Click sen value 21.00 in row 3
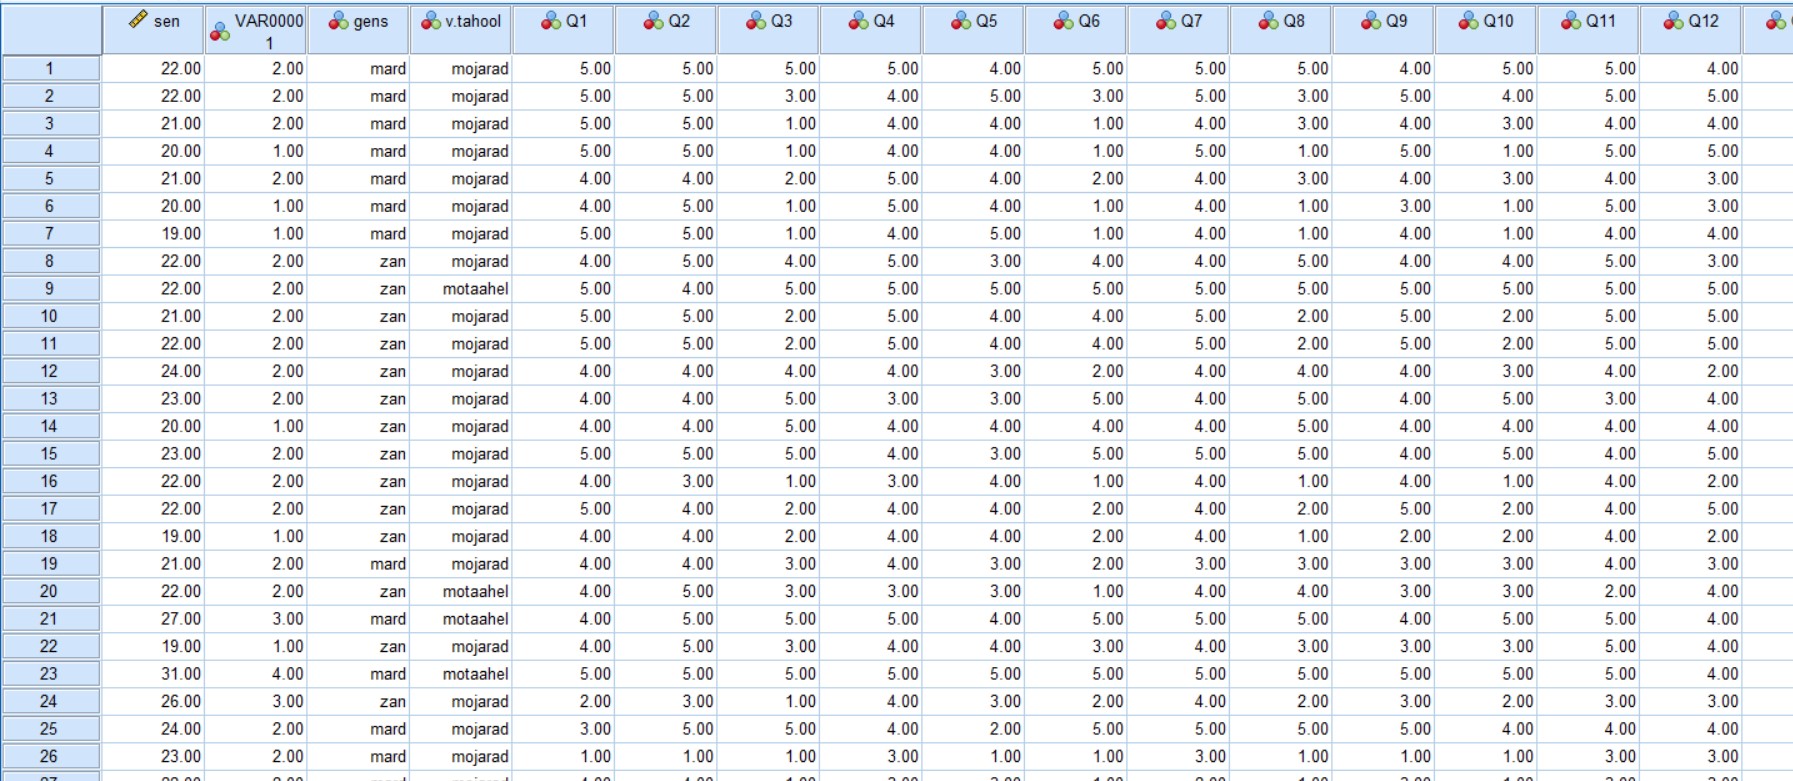Viewport: 1793px width, 781px height. 181,124
